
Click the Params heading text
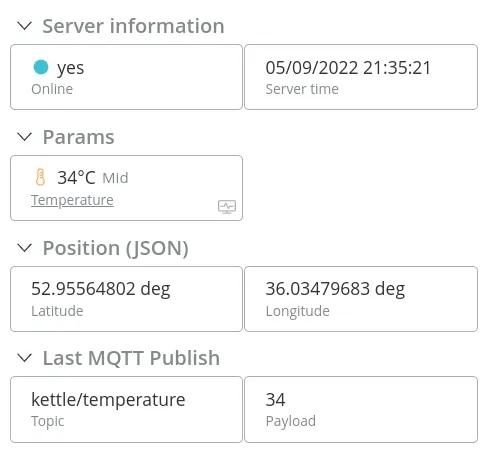(79, 137)
